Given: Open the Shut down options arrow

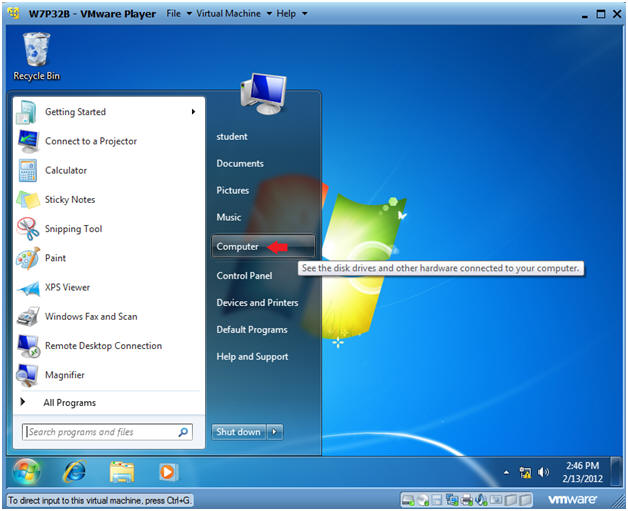Looking at the screenshot, I should click(275, 432).
